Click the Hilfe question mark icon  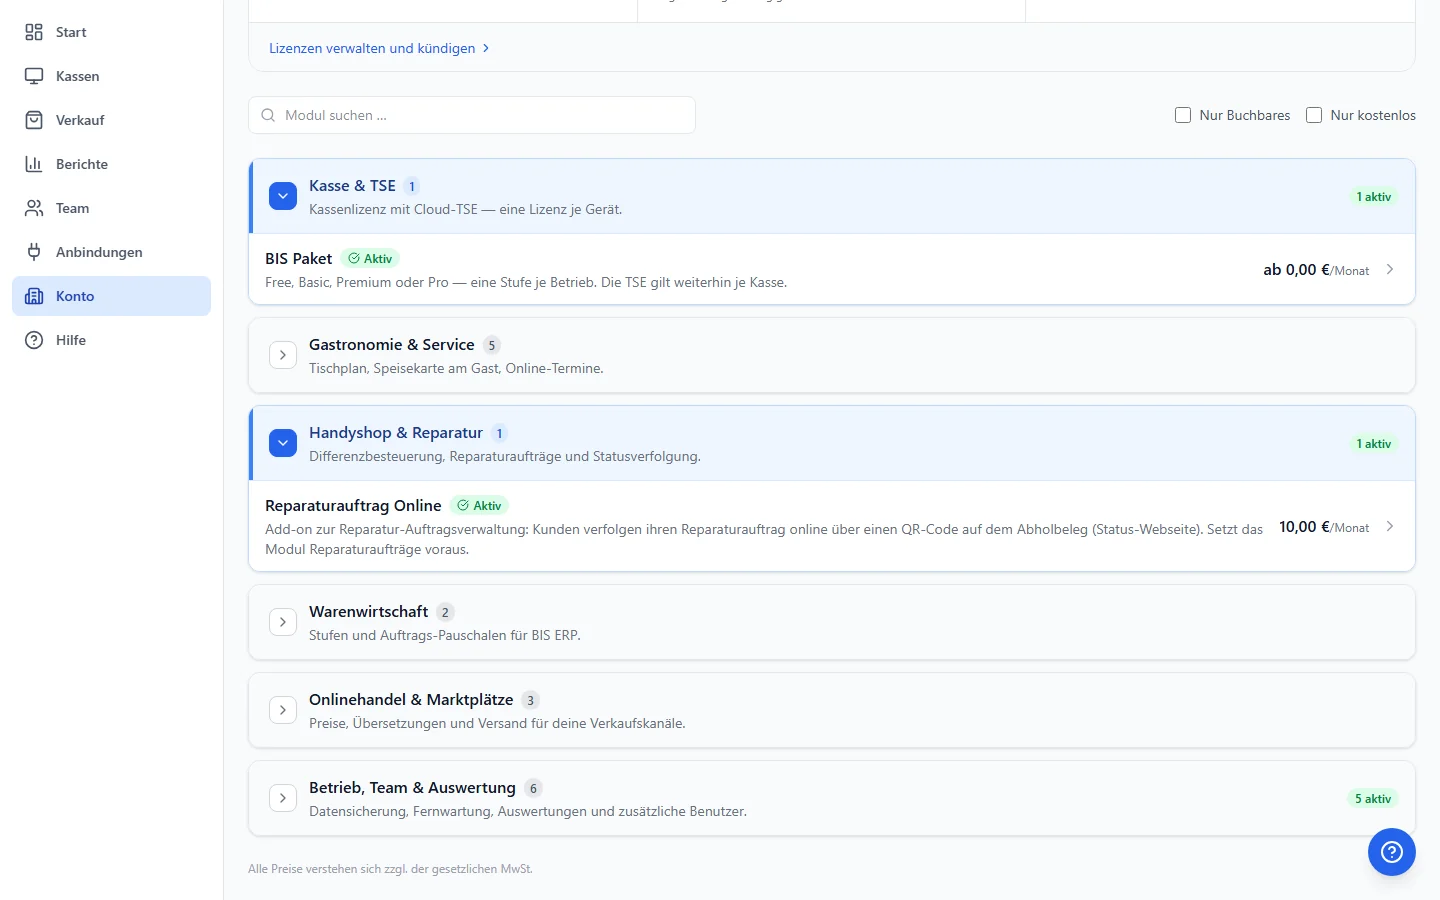click(x=34, y=340)
